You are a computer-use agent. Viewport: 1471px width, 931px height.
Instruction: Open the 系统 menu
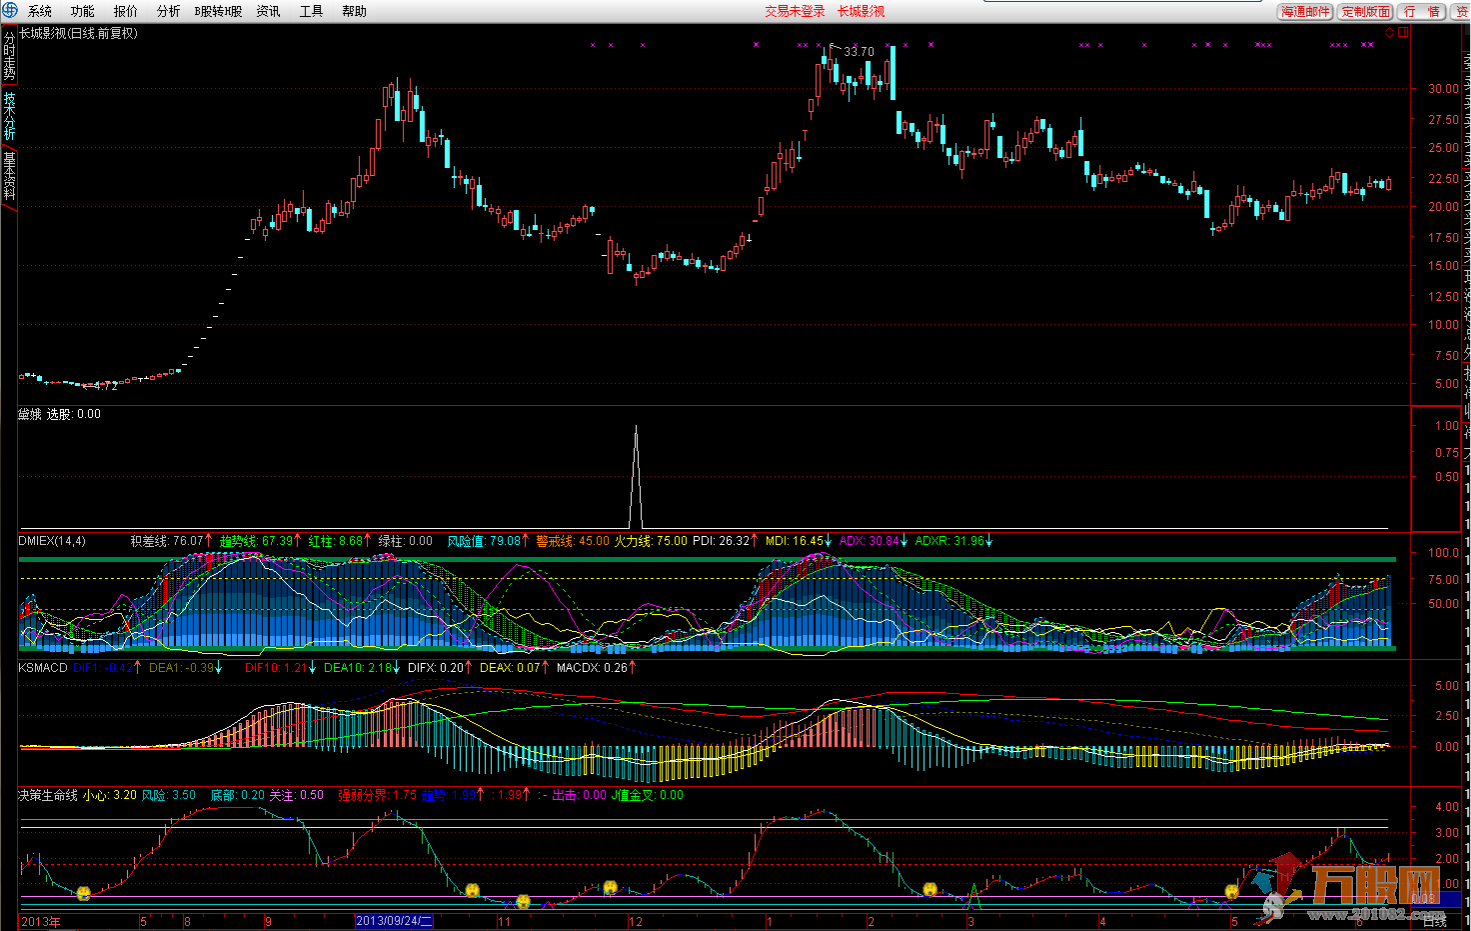(40, 11)
